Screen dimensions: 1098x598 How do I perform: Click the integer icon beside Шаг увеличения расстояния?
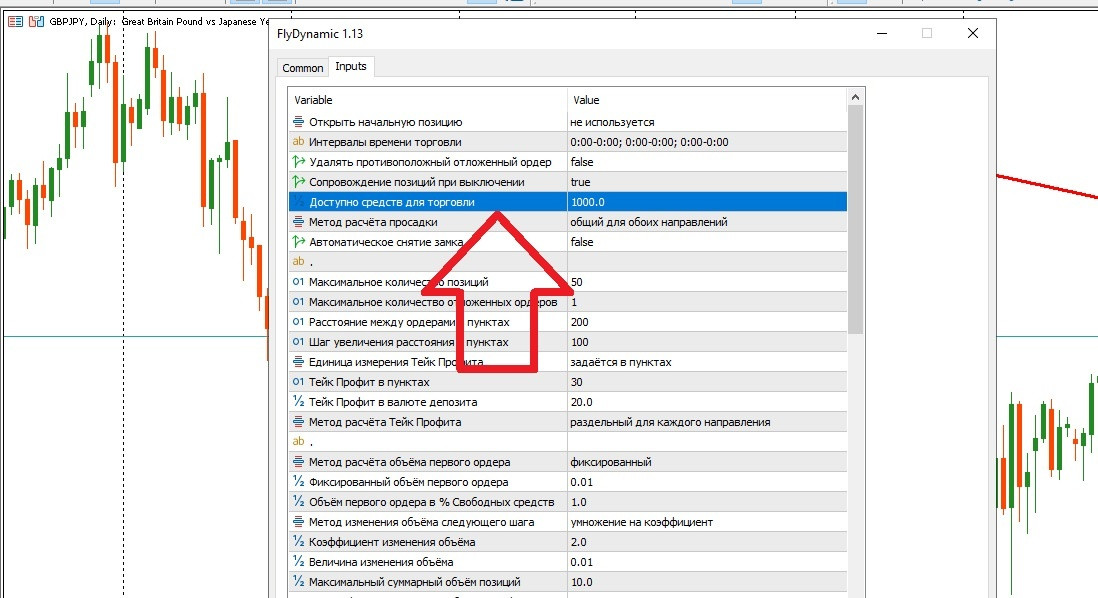coord(298,342)
